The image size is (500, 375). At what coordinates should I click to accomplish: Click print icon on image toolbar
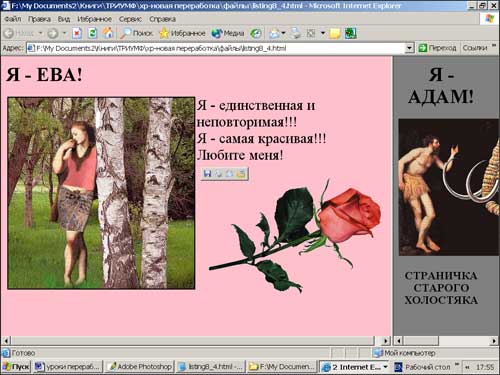pyautogui.click(x=219, y=174)
